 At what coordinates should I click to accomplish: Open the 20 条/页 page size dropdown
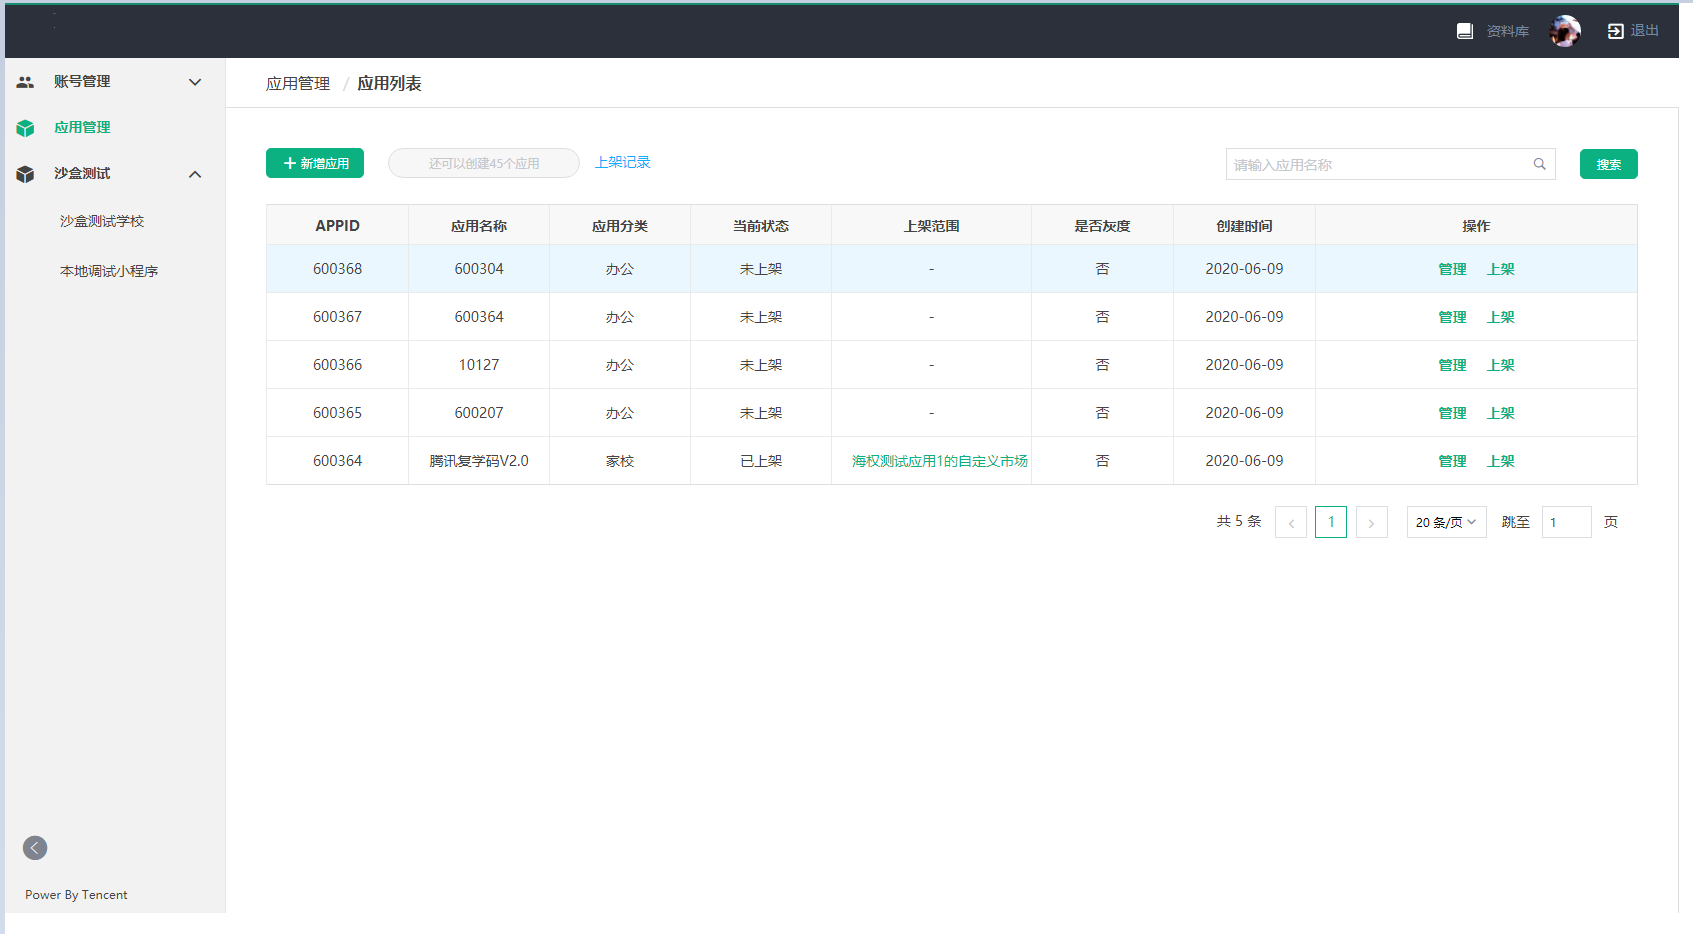(x=1446, y=522)
